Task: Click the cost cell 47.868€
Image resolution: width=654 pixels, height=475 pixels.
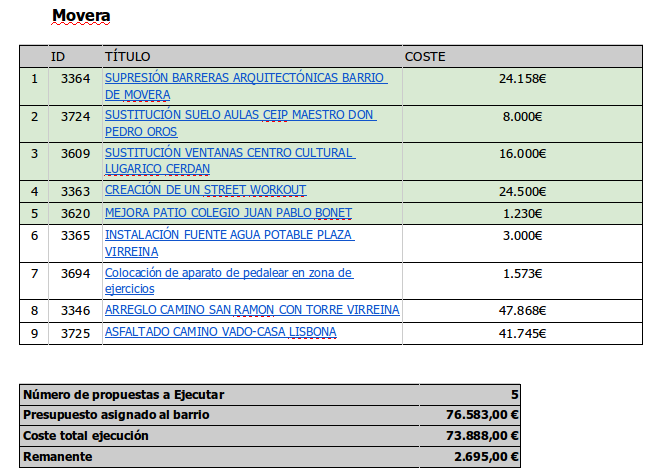Action: coord(520,310)
